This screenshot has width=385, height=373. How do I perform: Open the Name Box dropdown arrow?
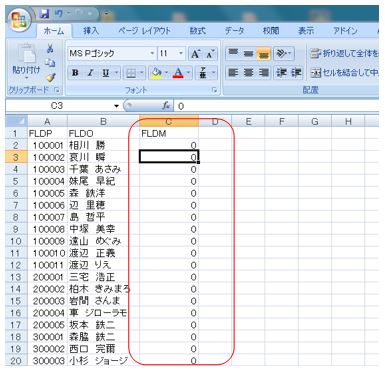(116, 106)
